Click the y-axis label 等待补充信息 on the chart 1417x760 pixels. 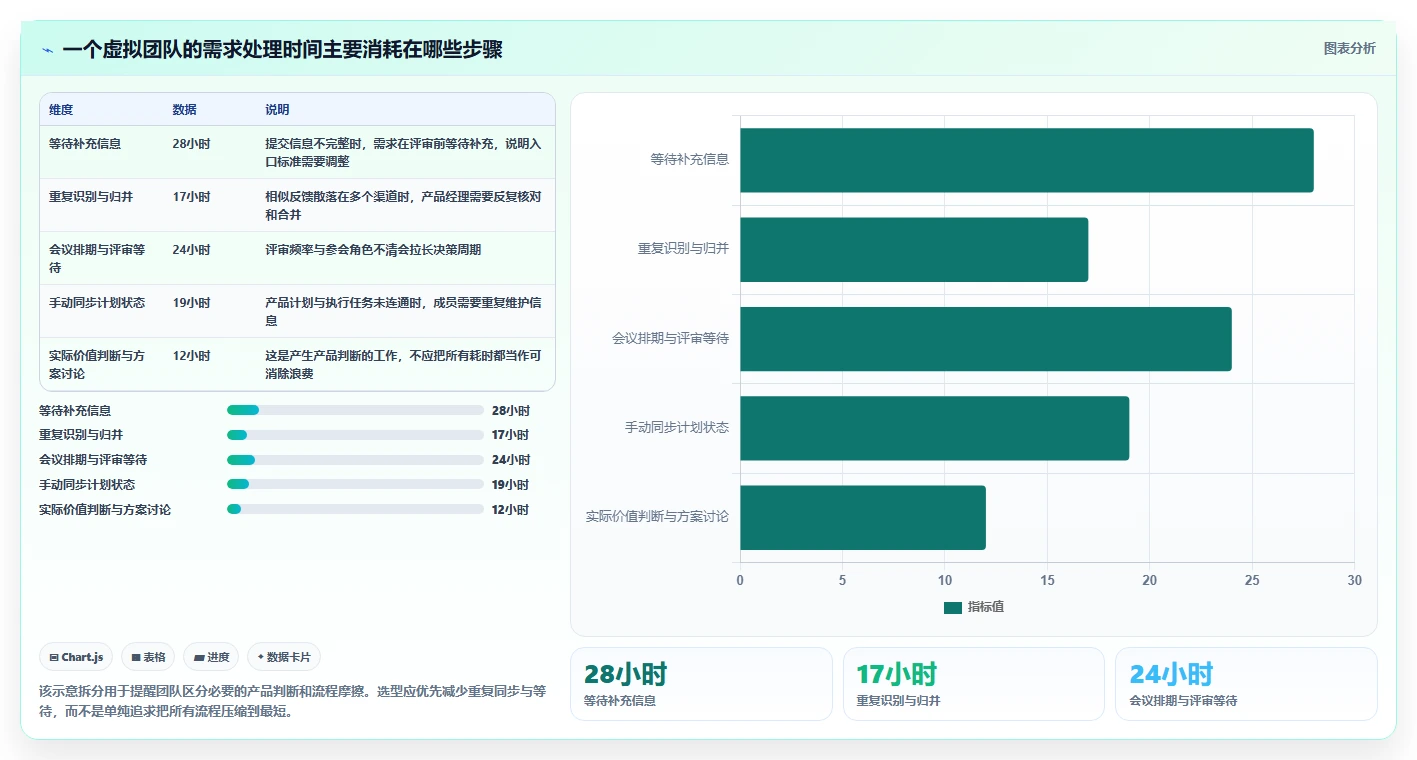689,159
